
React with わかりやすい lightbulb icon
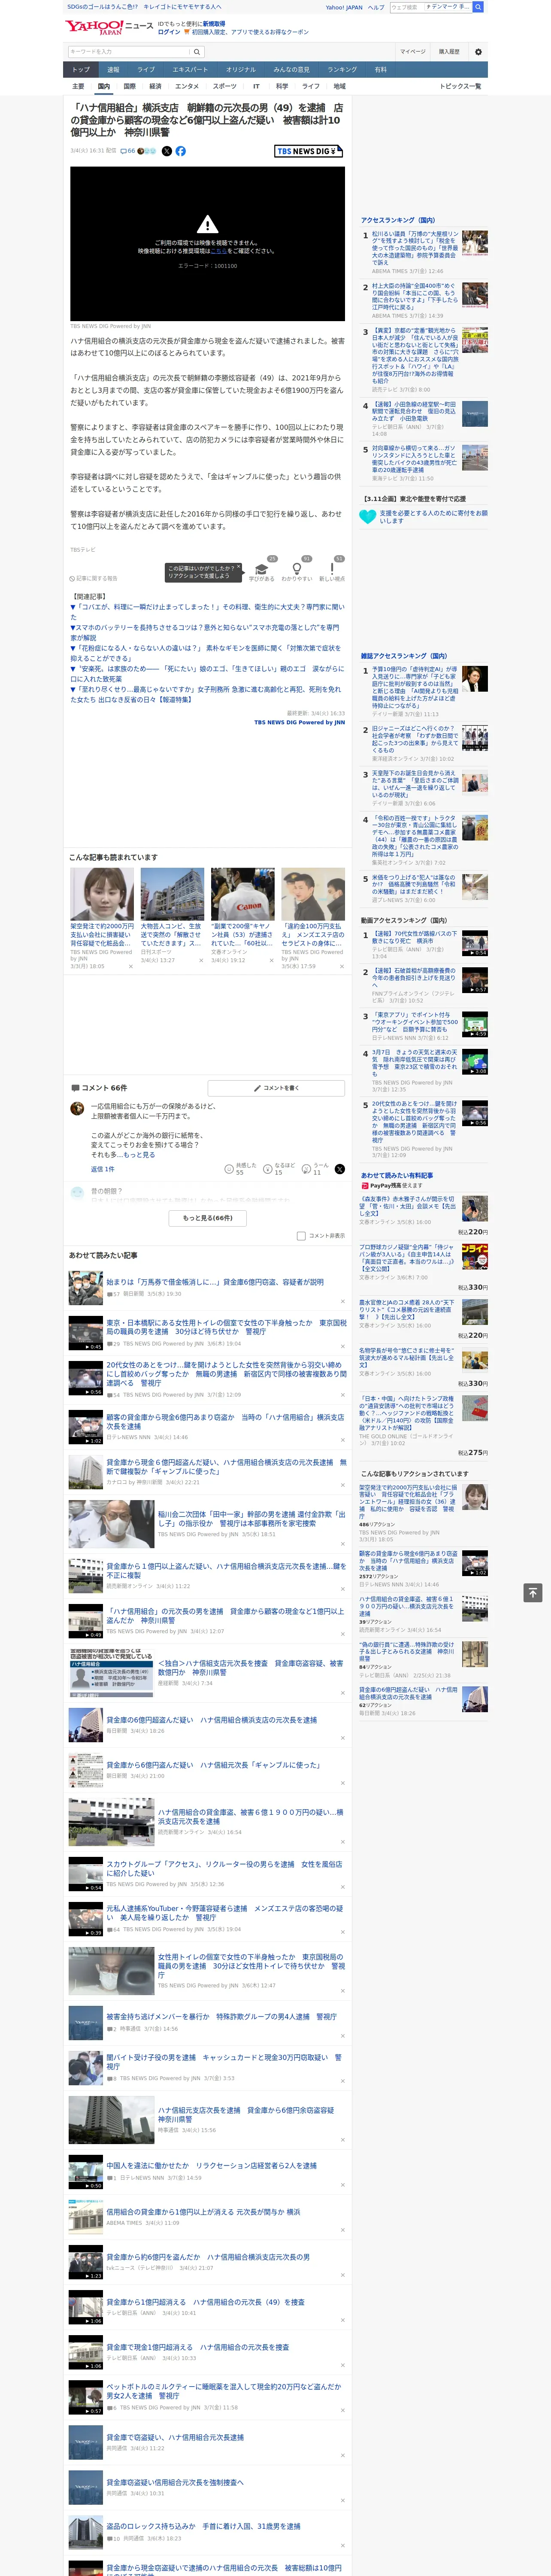[x=296, y=568]
